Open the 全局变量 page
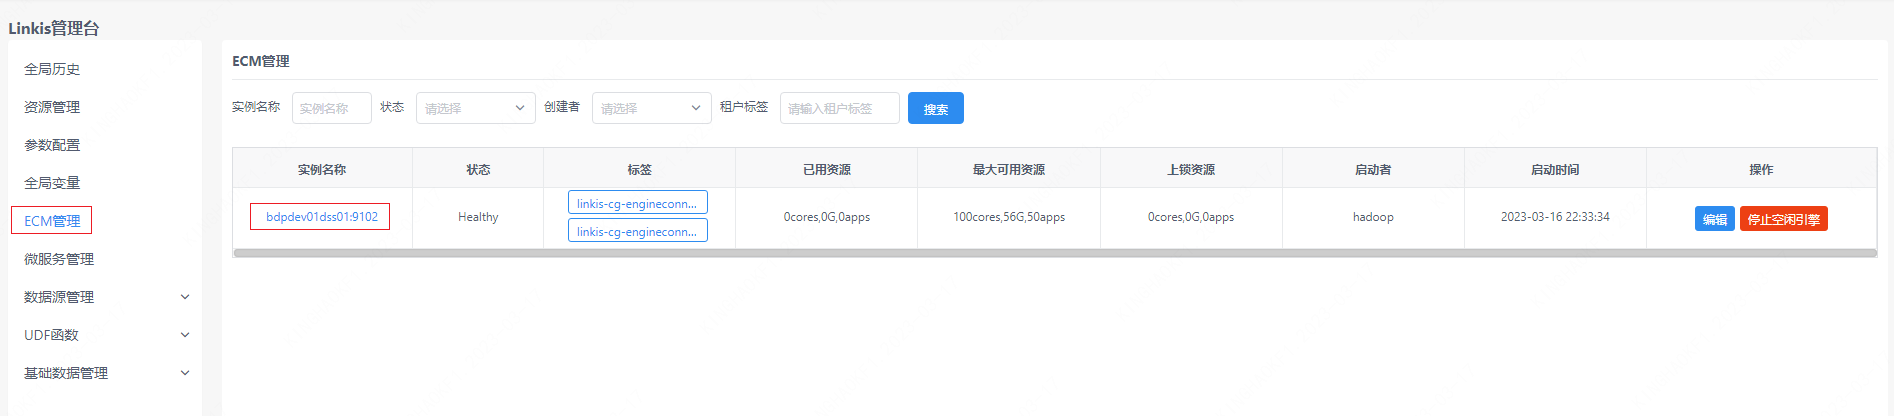 52,183
